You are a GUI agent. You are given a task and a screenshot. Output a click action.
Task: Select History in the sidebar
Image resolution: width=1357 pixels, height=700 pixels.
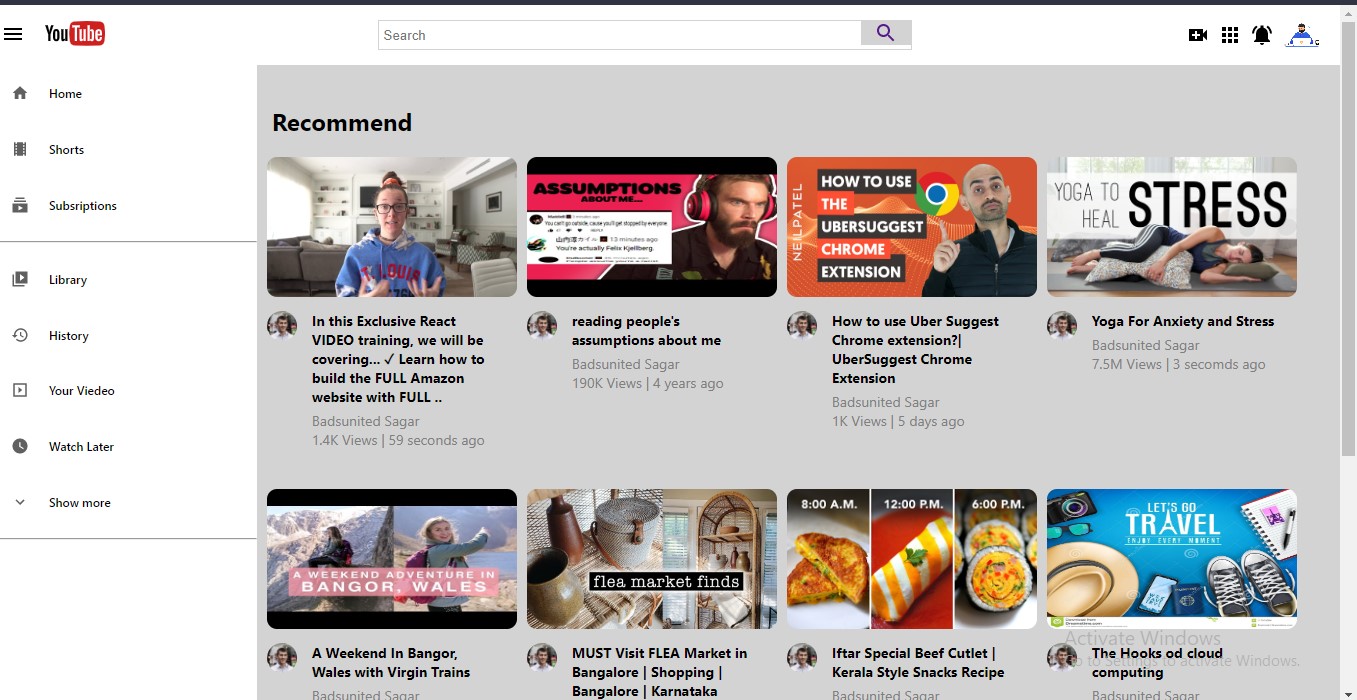point(69,336)
